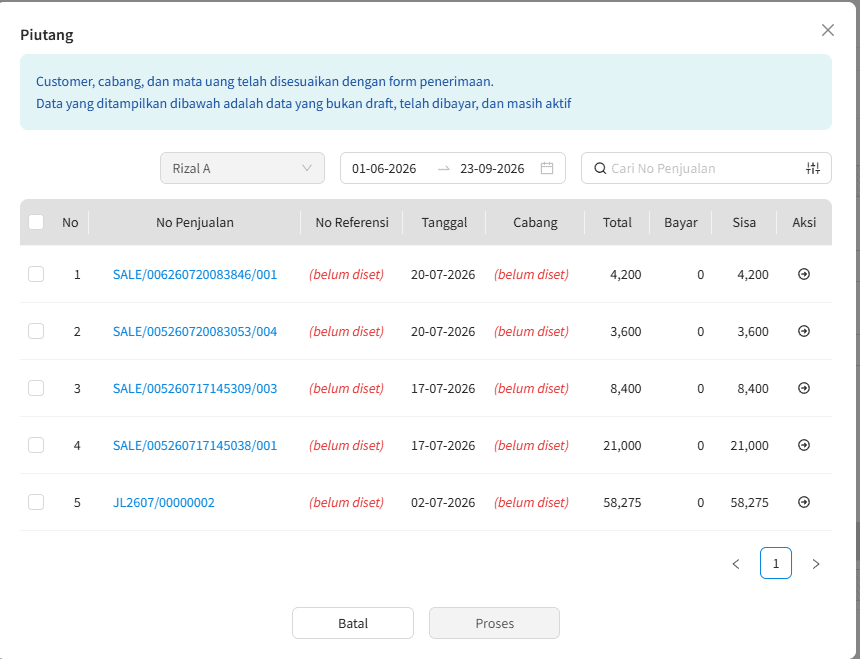Click the Total value 8,400
The width and height of the screenshot is (860, 659).
[625, 388]
